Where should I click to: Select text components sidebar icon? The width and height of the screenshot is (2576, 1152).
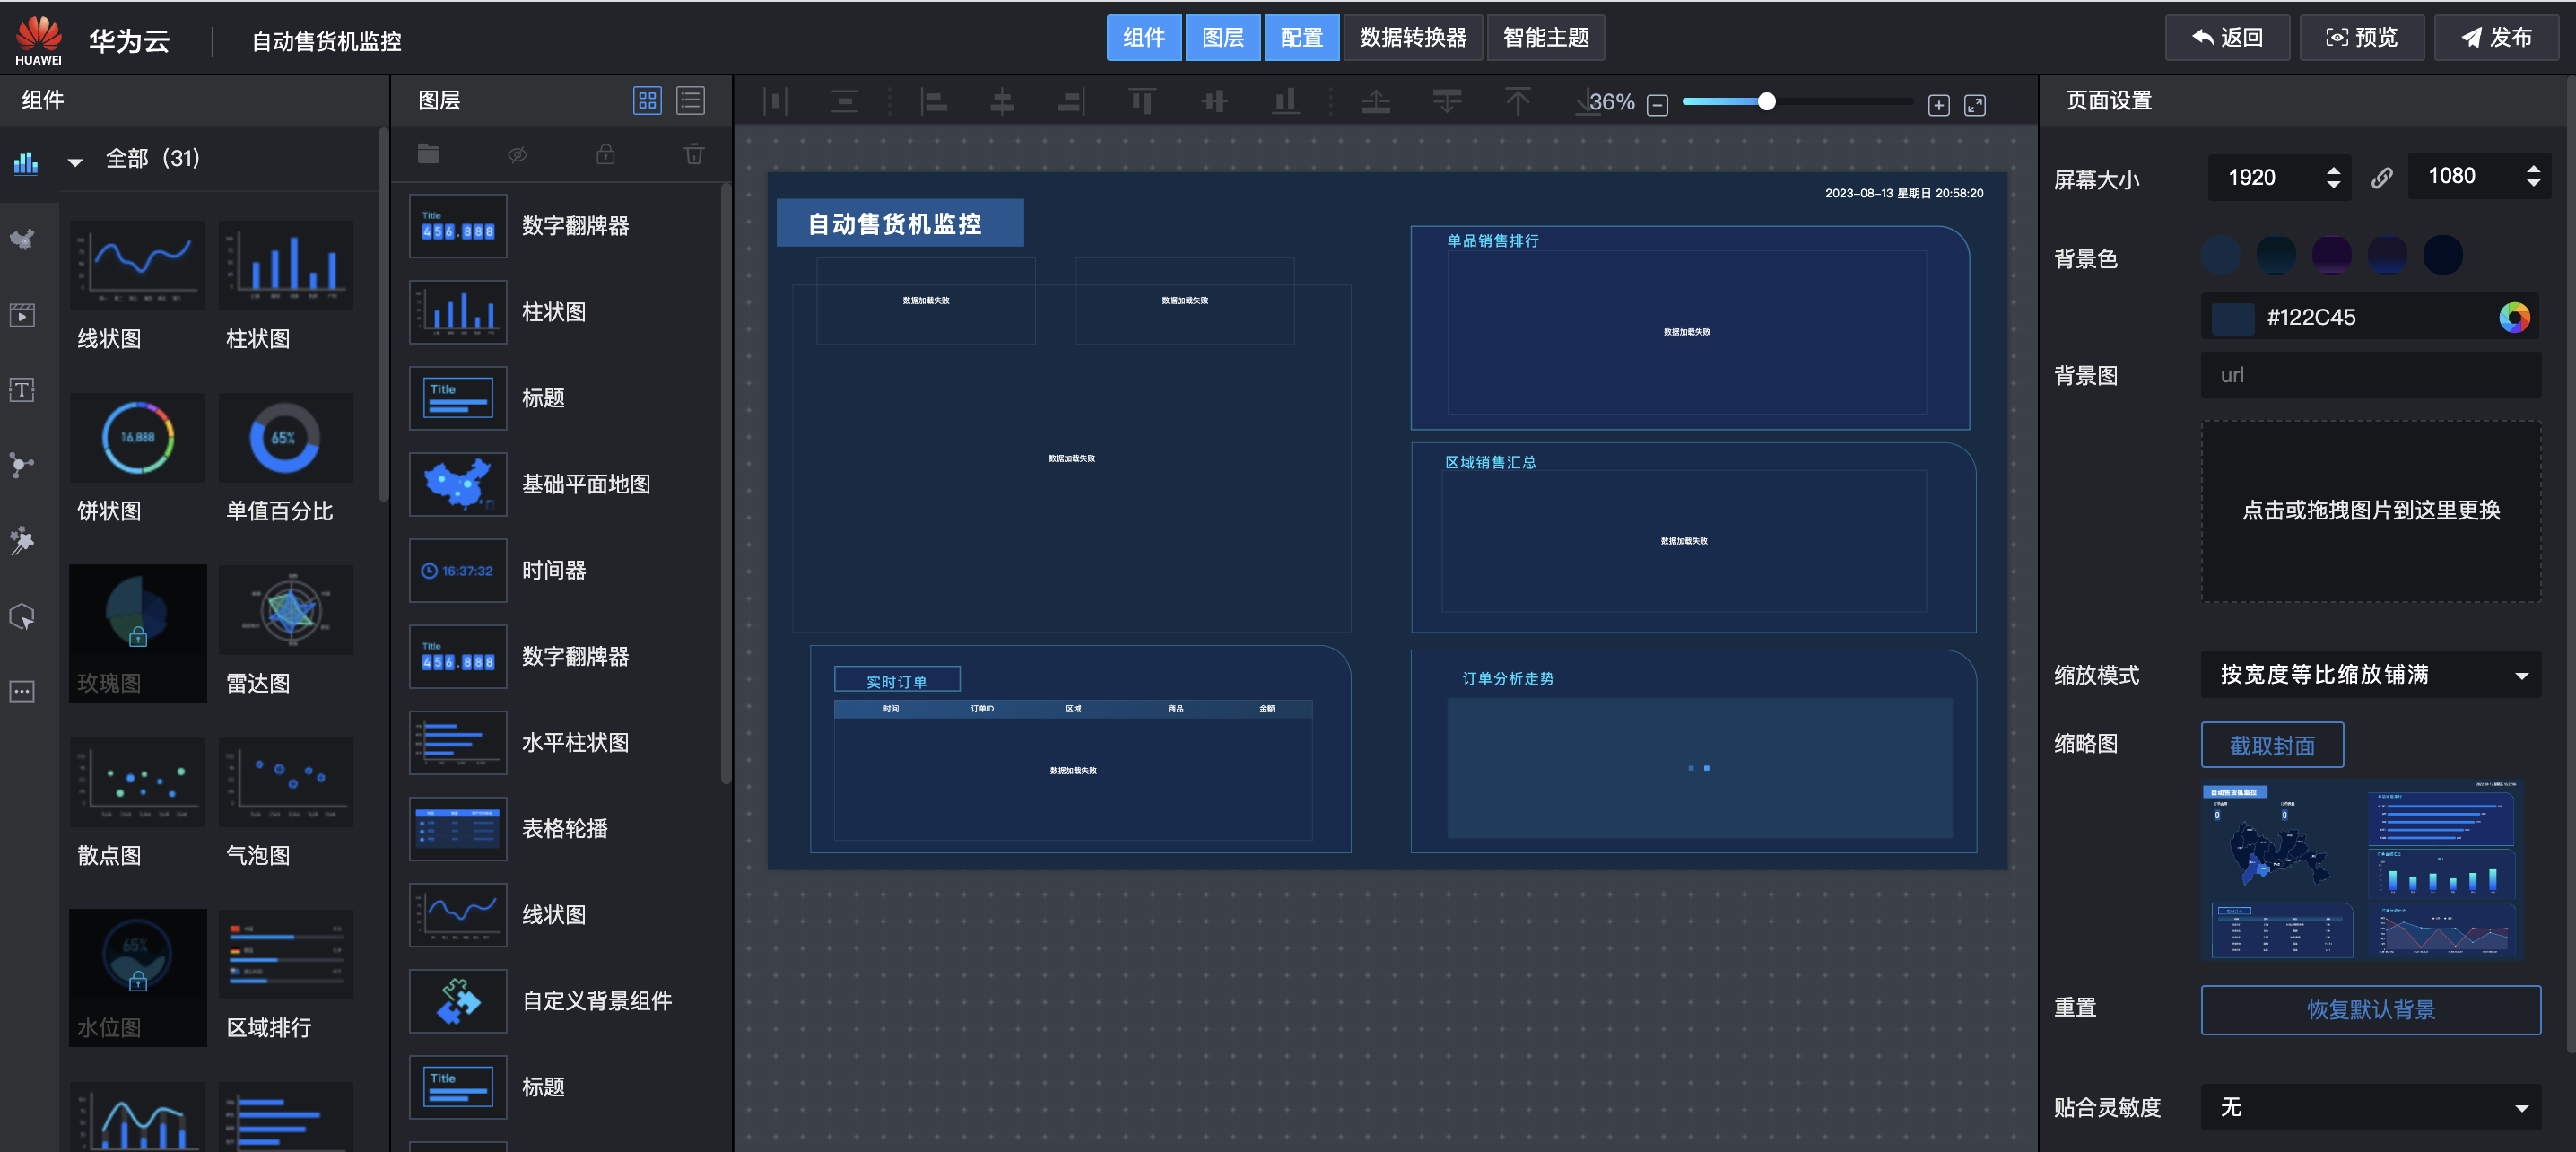point(22,390)
